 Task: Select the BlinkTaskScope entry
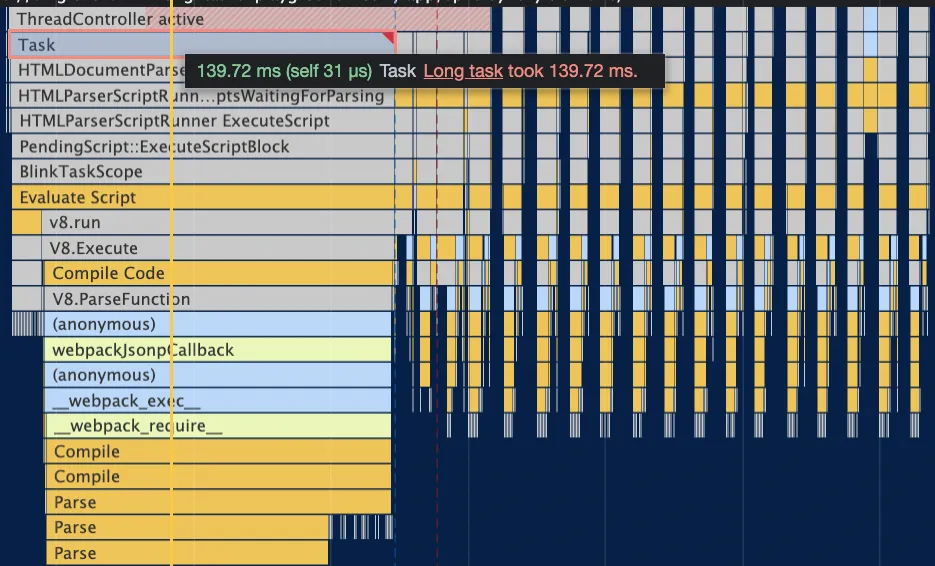(203, 172)
